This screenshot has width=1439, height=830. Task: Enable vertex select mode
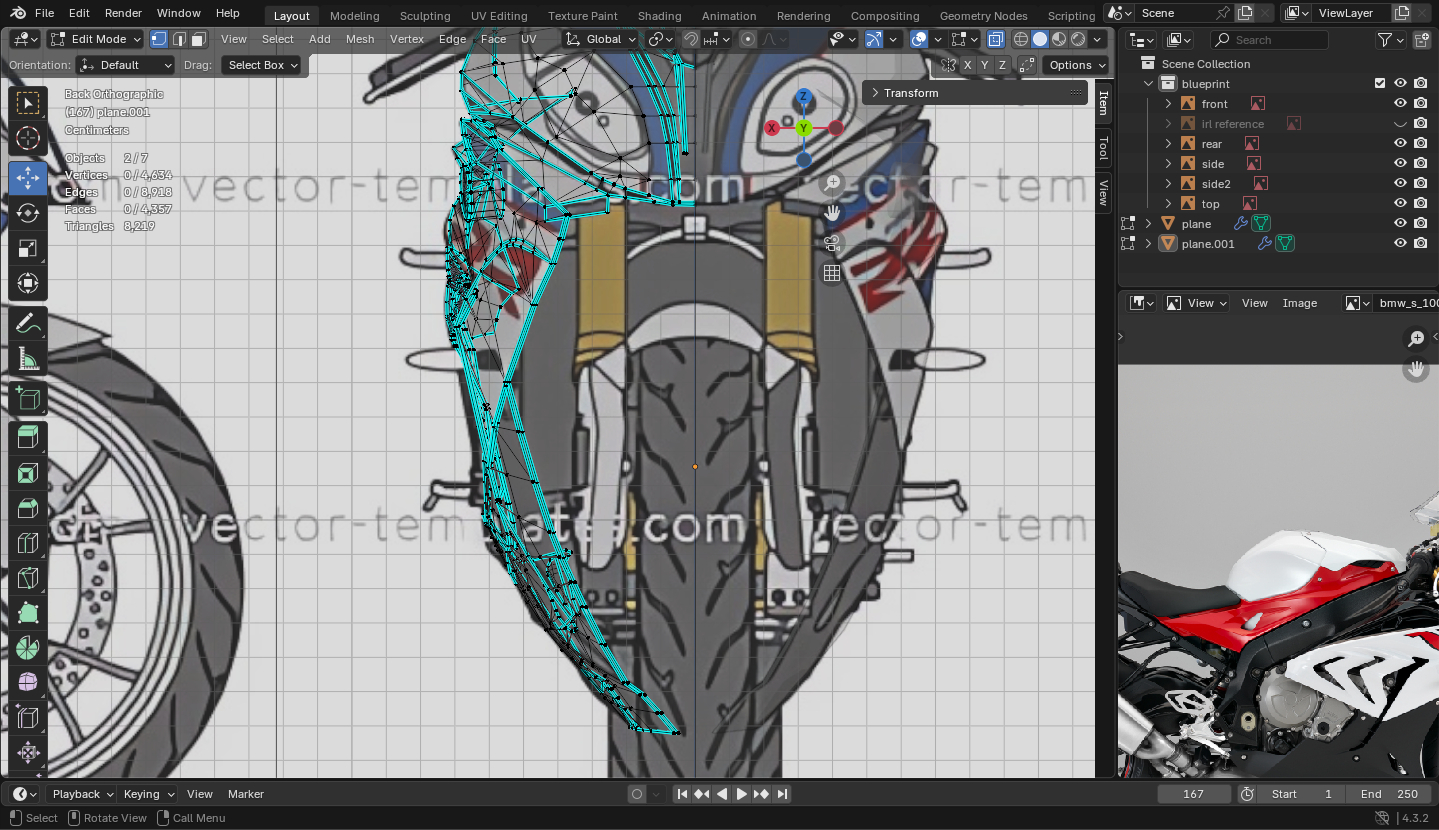click(159, 39)
